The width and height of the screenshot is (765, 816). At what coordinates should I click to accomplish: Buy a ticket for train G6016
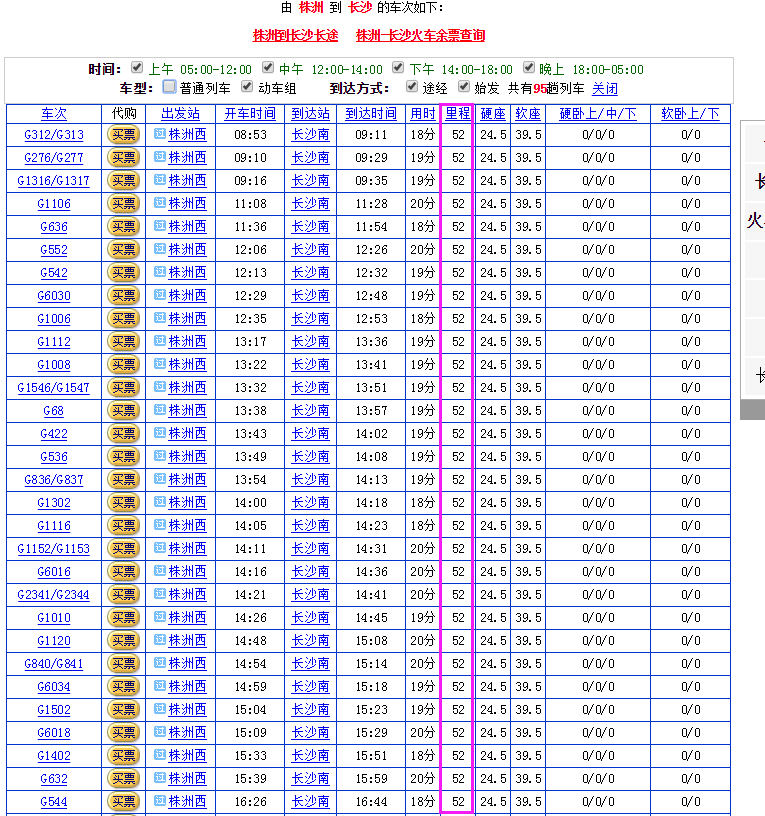point(123,571)
